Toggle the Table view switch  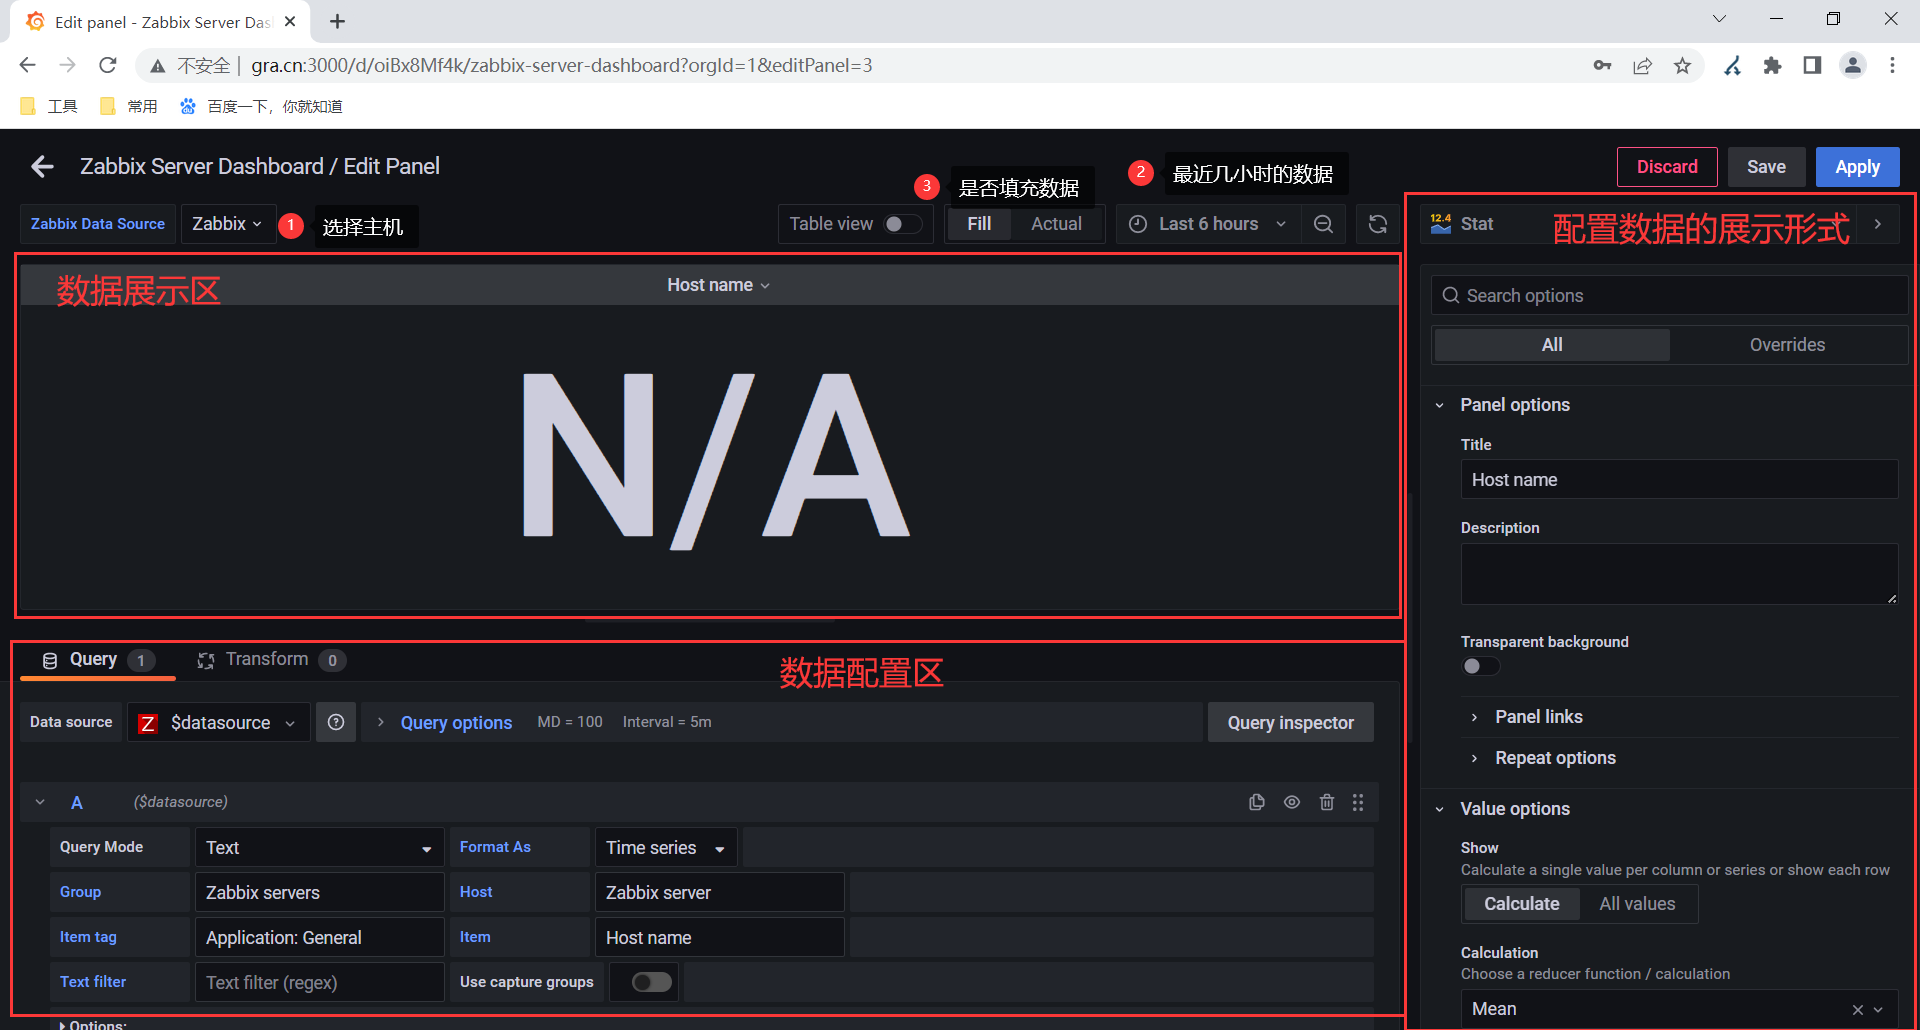coord(903,224)
